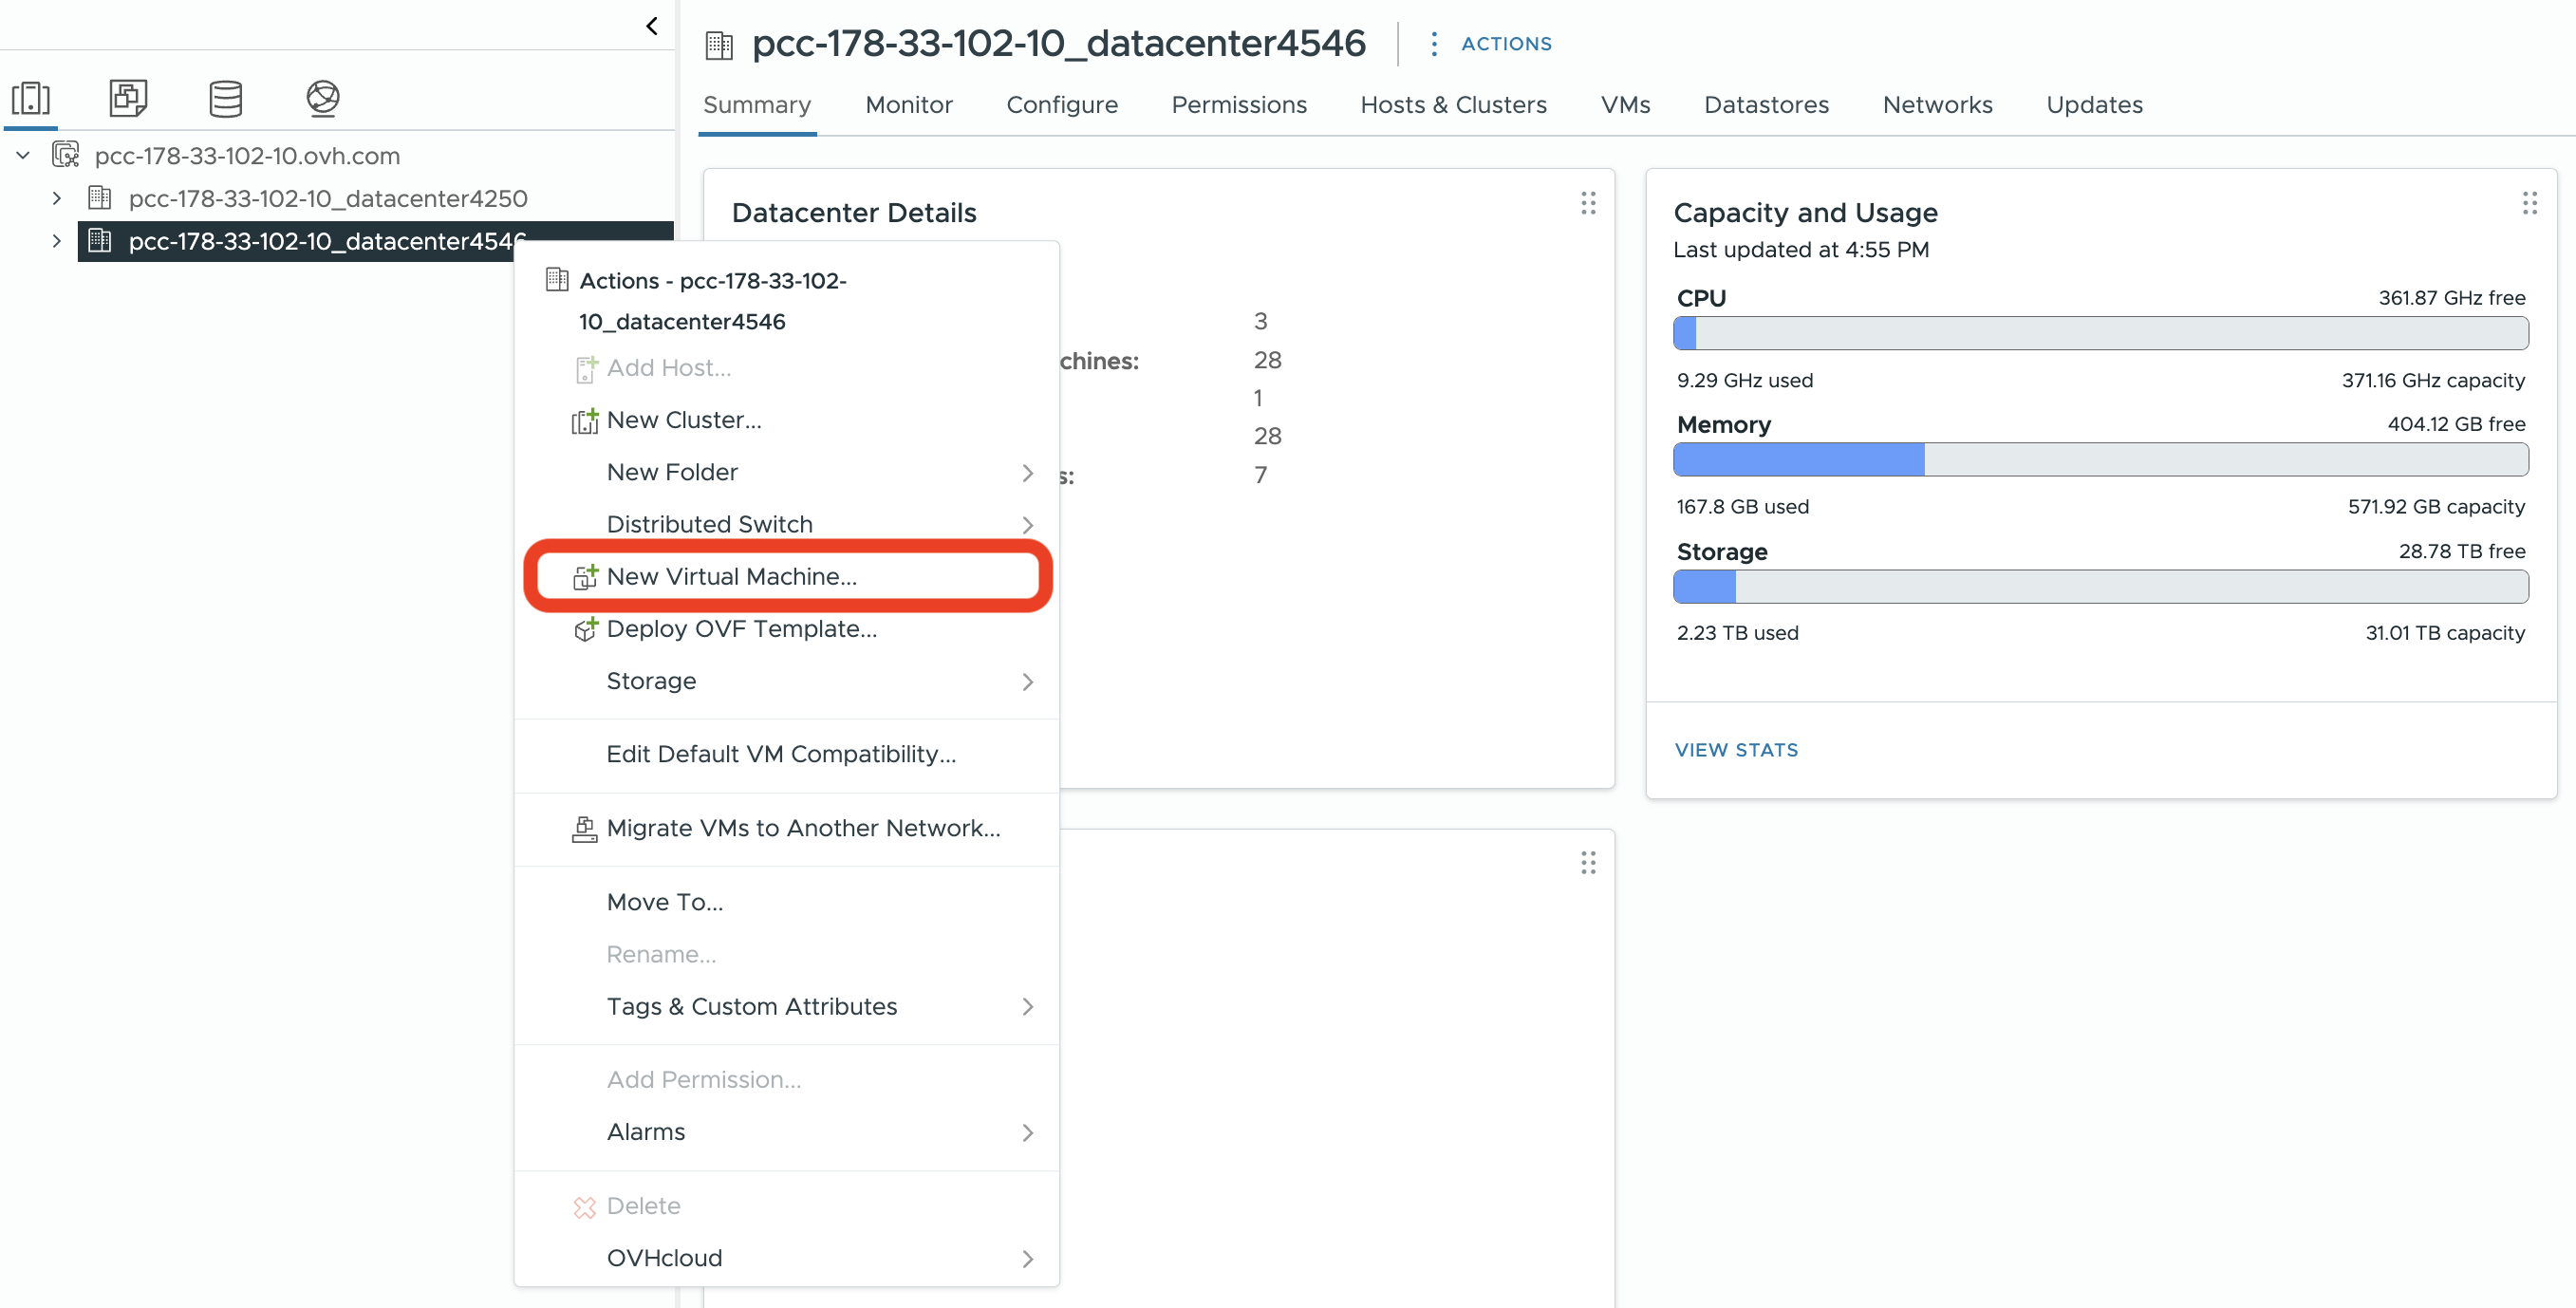Open the VMs tab

click(x=1625, y=105)
